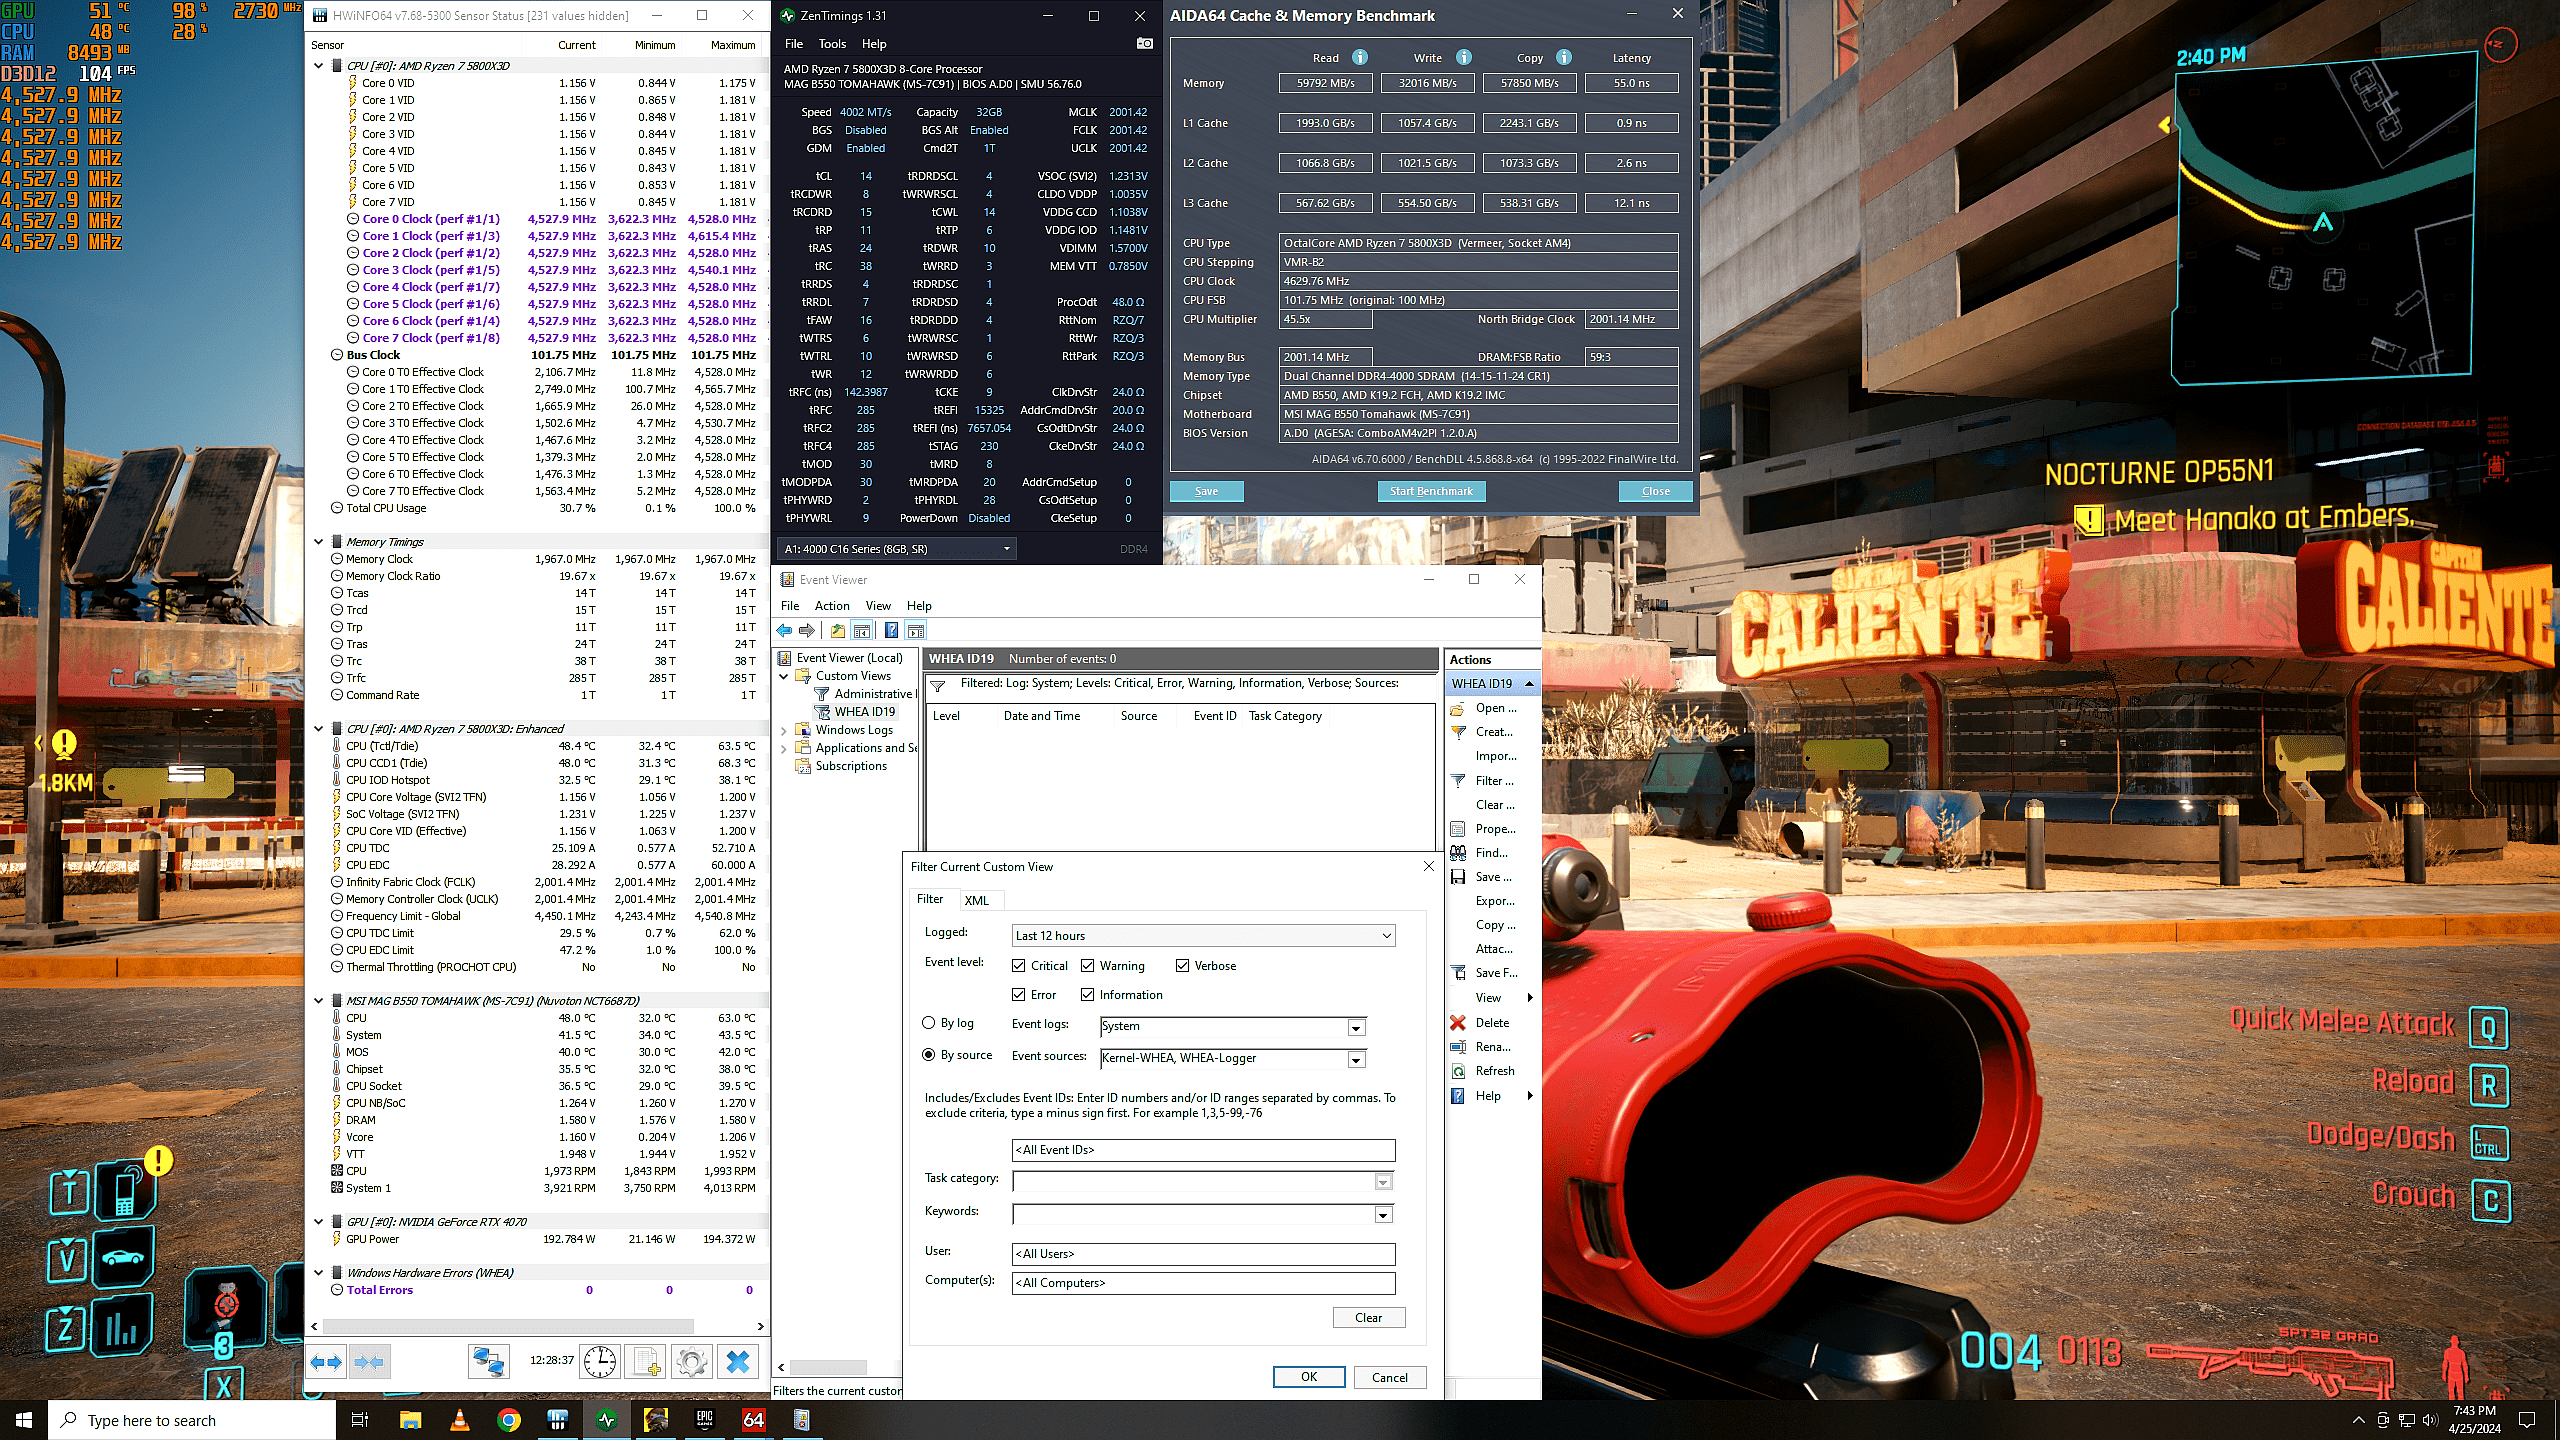Viewport: 2560px width, 1440px height.
Task: Toggle the Verbose checkbox
Action: pos(1183,965)
